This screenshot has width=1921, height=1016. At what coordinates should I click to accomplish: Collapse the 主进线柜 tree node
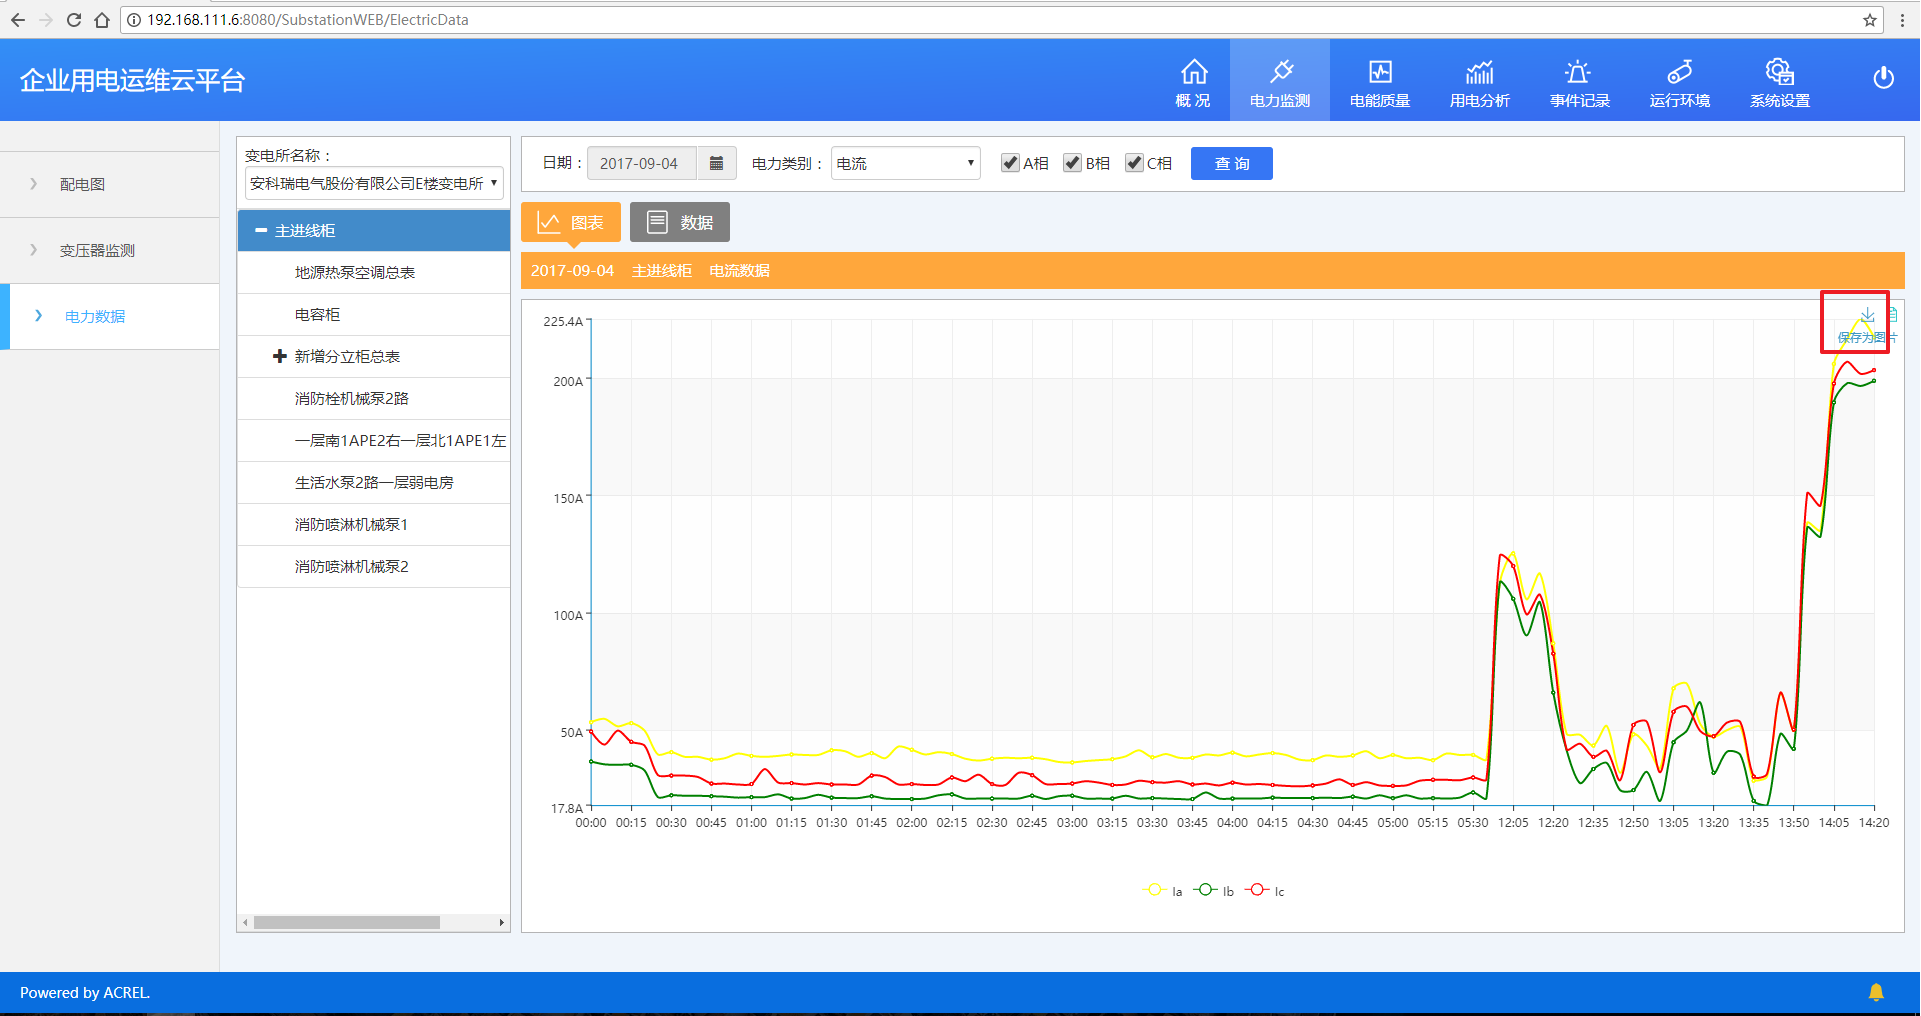pyautogui.click(x=261, y=230)
